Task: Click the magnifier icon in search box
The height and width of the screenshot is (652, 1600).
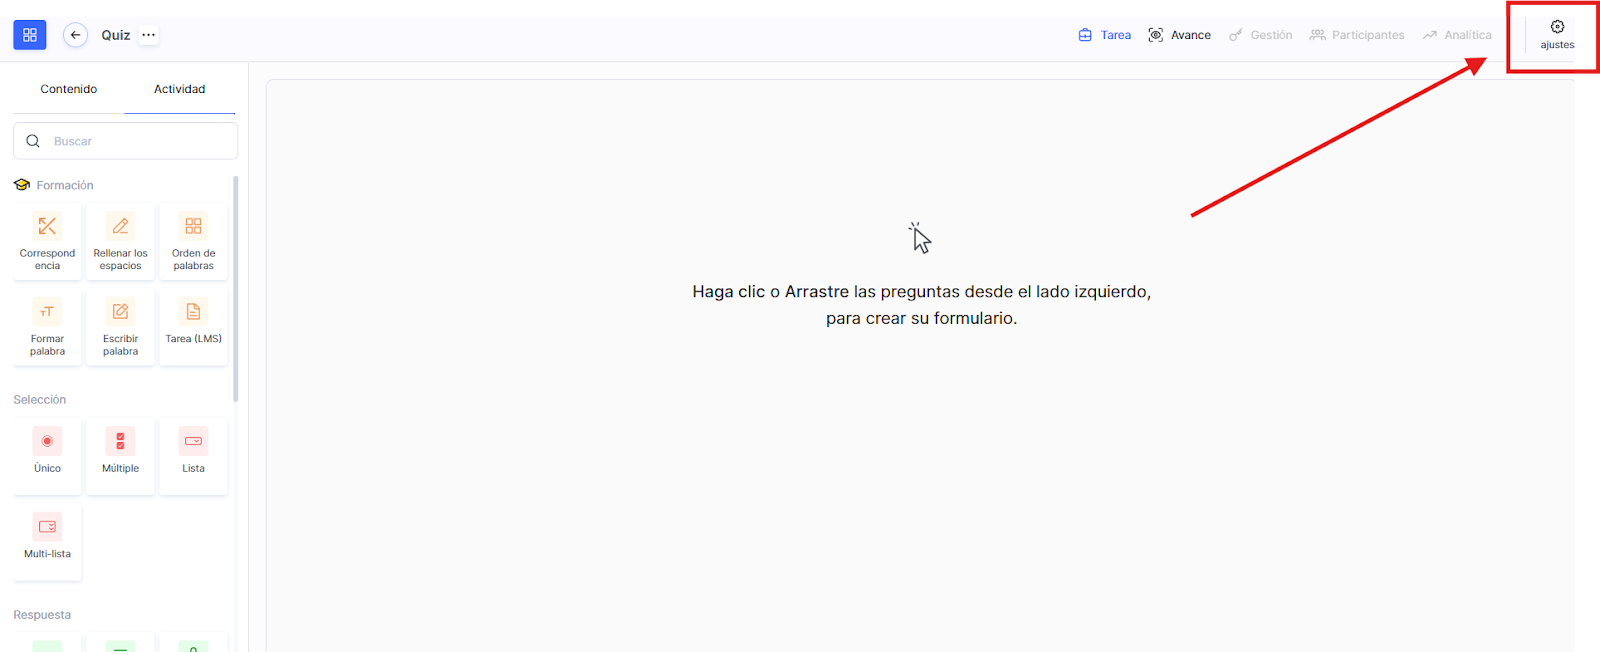Action: (33, 141)
